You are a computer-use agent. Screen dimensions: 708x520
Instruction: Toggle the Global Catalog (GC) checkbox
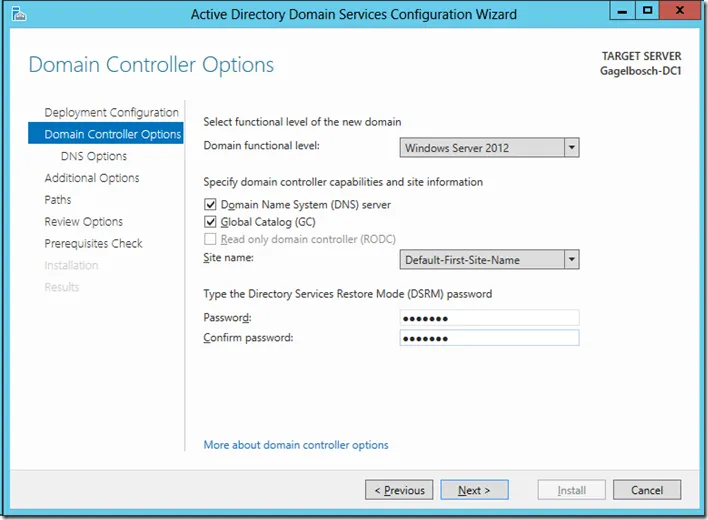pyautogui.click(x=210, y=222)
